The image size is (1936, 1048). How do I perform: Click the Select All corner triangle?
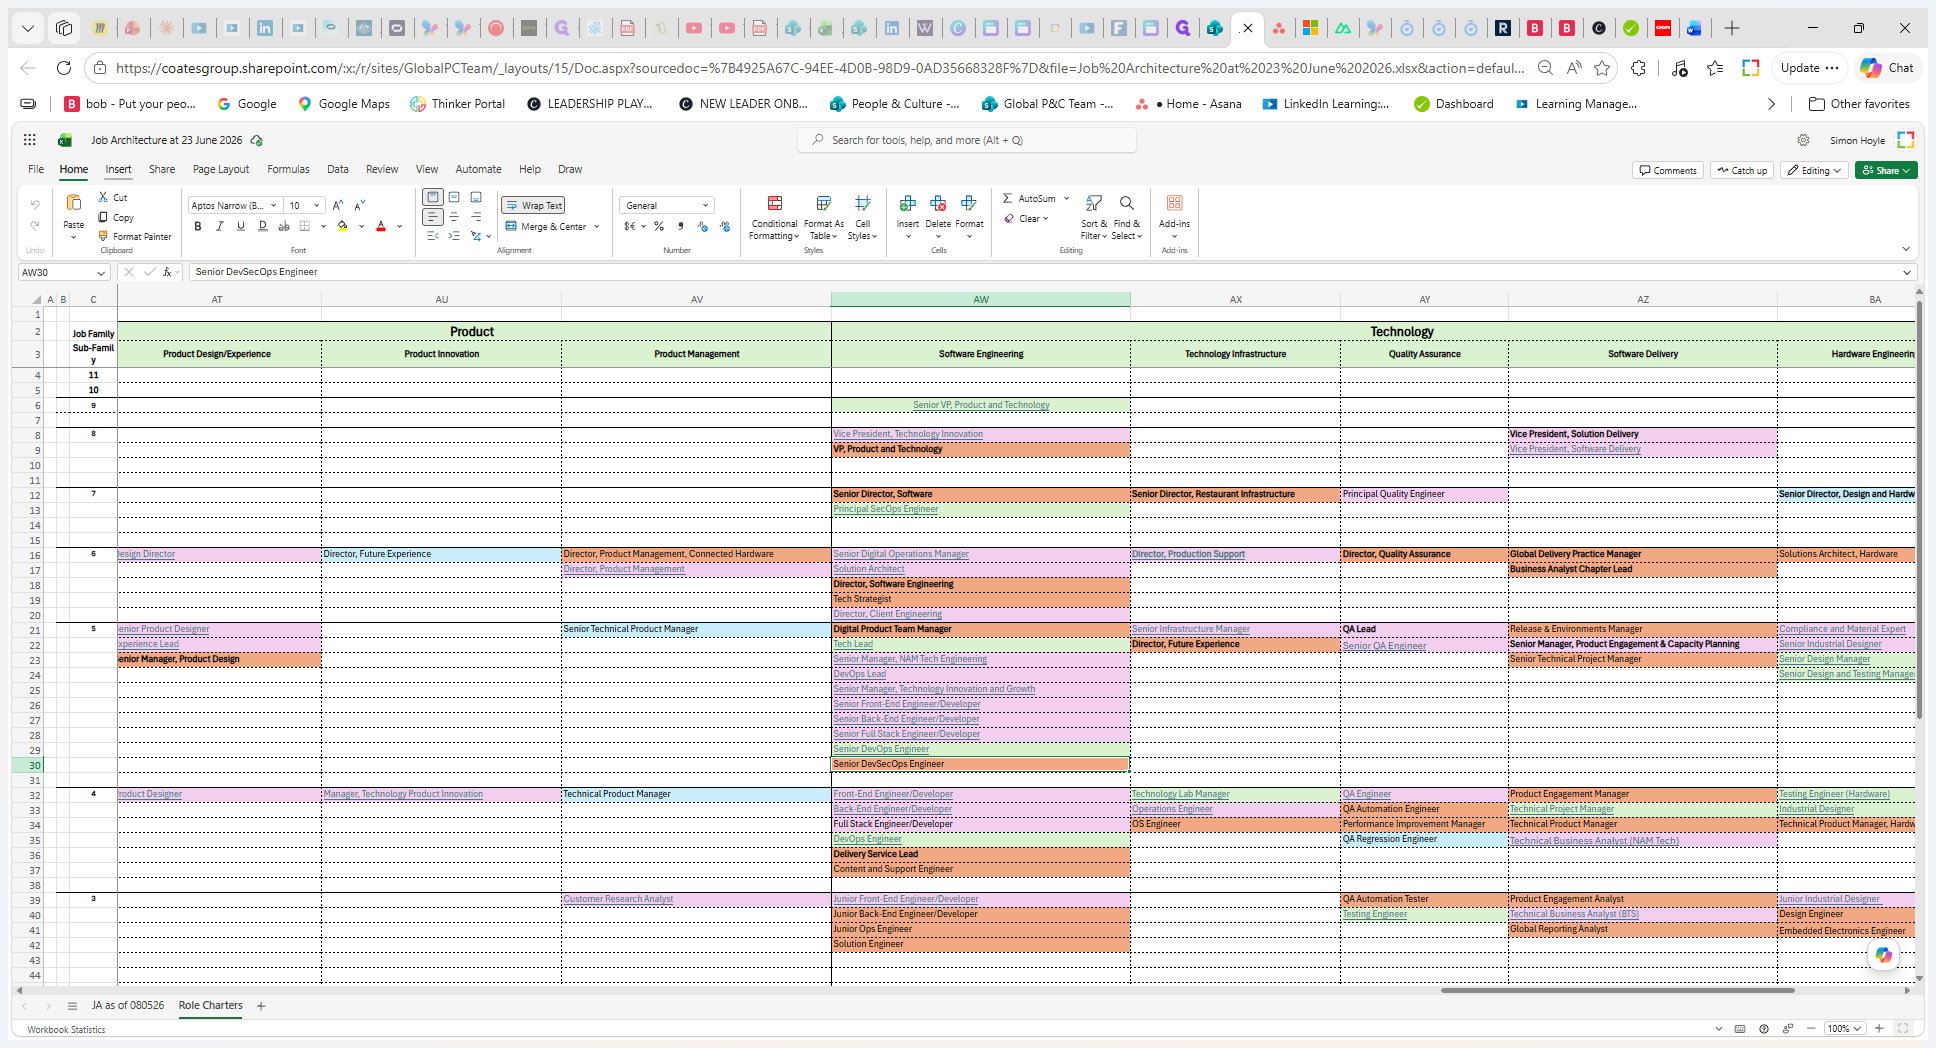point(37,299)
